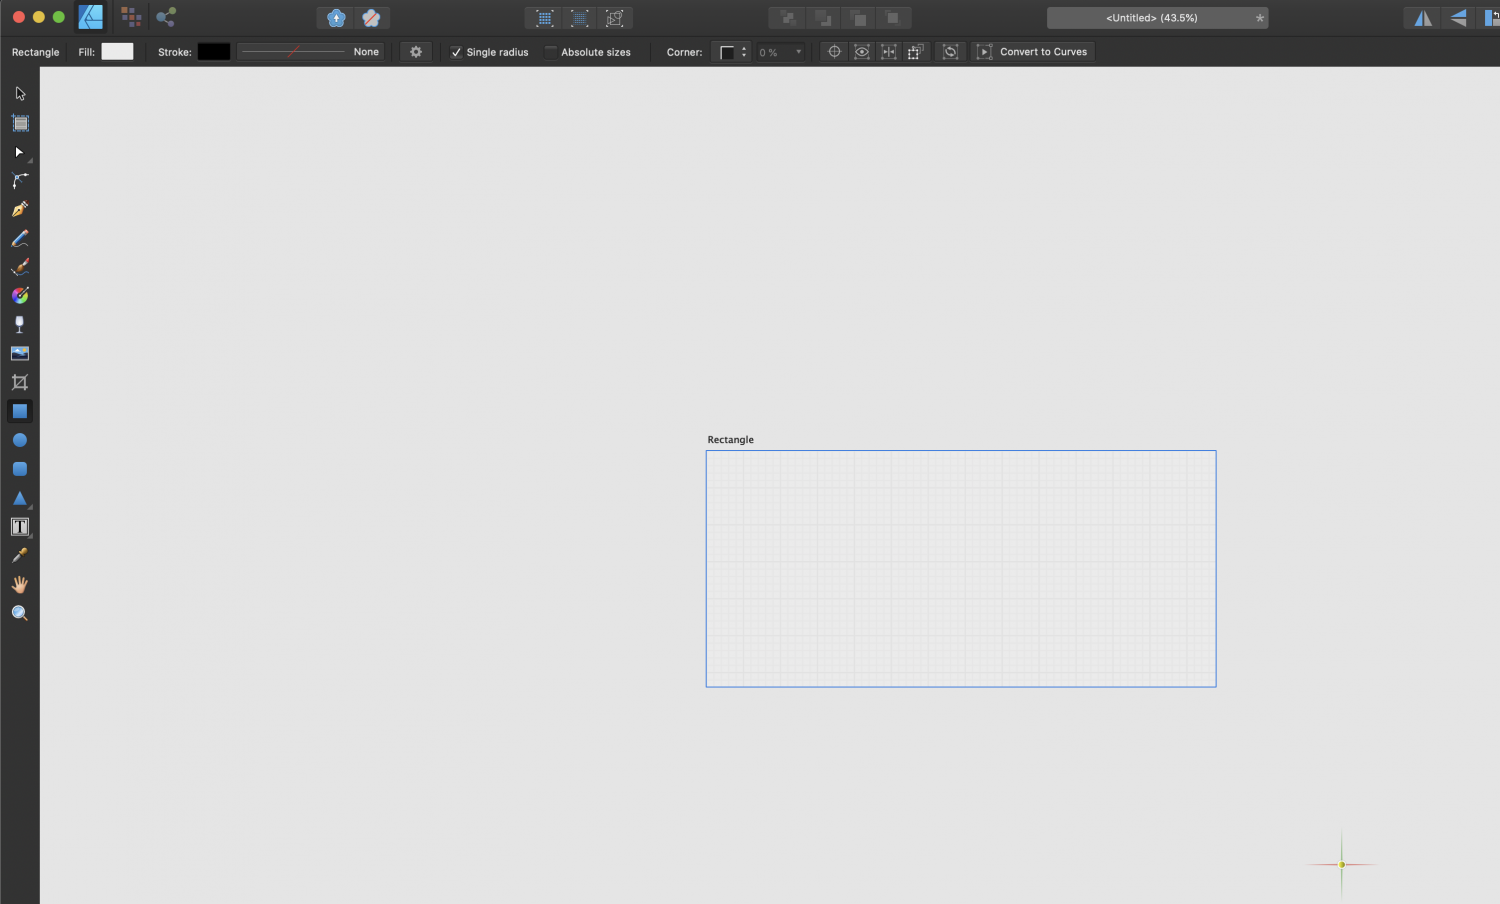The image size is (1500, 904).
Task: Enable the Absolute sizes checkbox
Action: (550, 52)
